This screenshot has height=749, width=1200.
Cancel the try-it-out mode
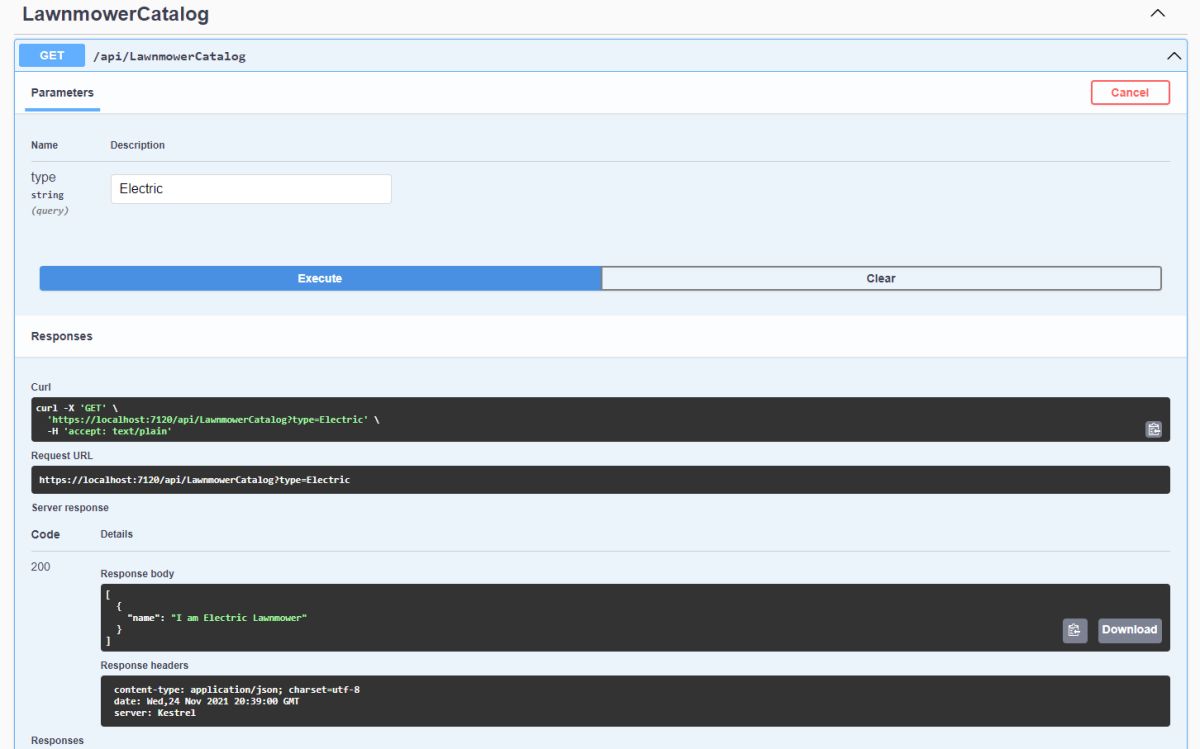click(1130, 92)
